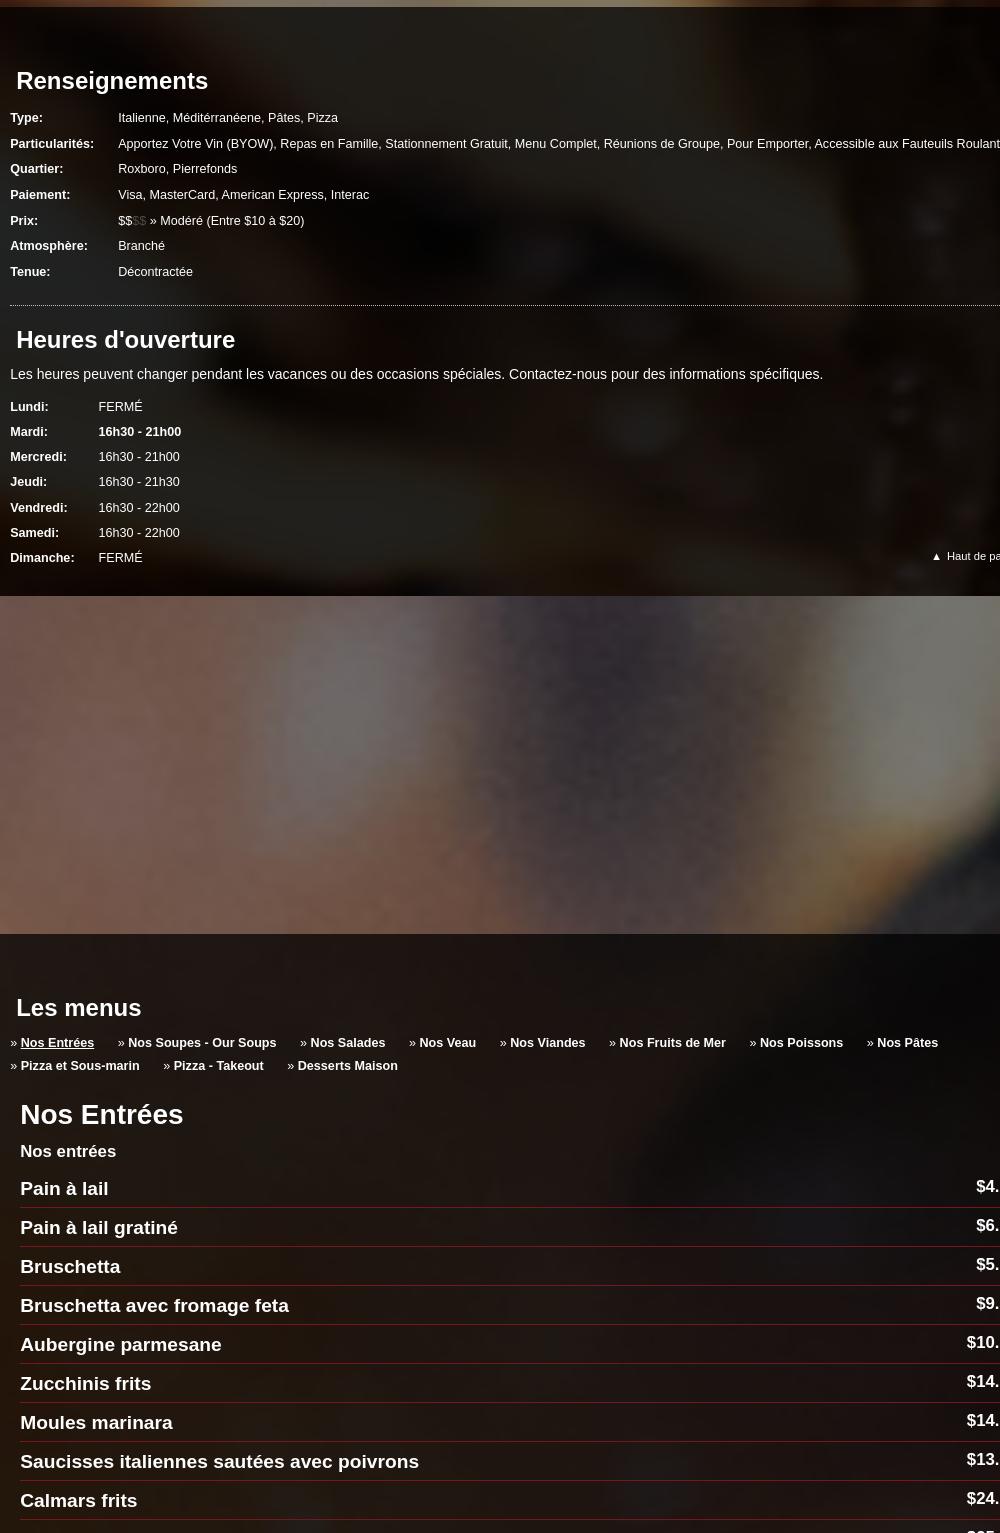Open the Nos Poissons menu link

pyautogui.click(x=801, y=1042)
